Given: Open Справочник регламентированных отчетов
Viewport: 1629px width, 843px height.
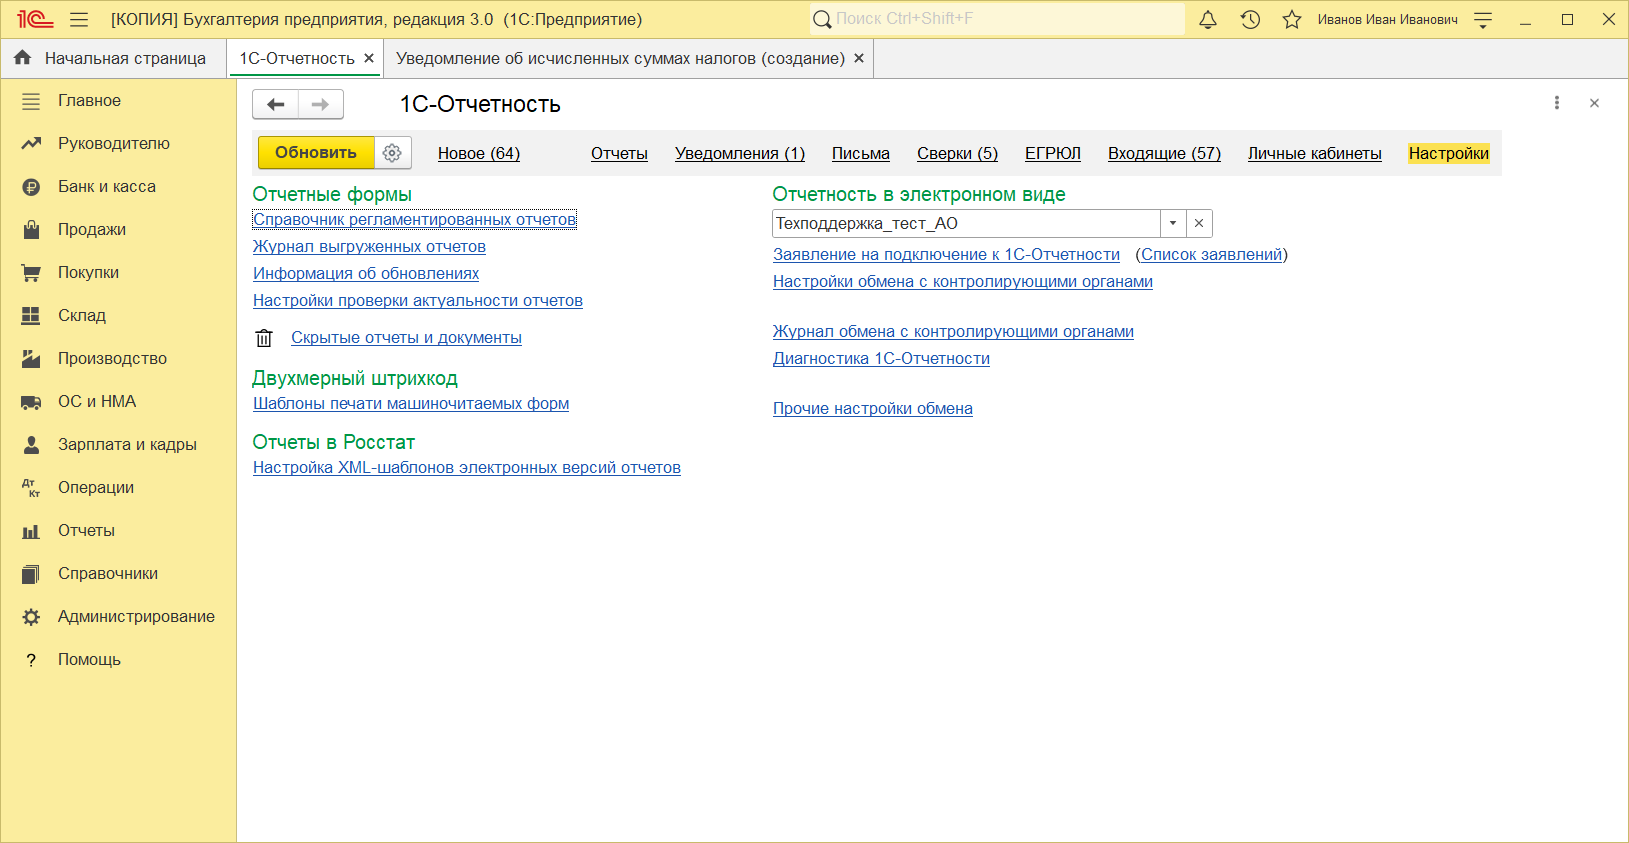Looking at the screenshot, I should point(415,220).
